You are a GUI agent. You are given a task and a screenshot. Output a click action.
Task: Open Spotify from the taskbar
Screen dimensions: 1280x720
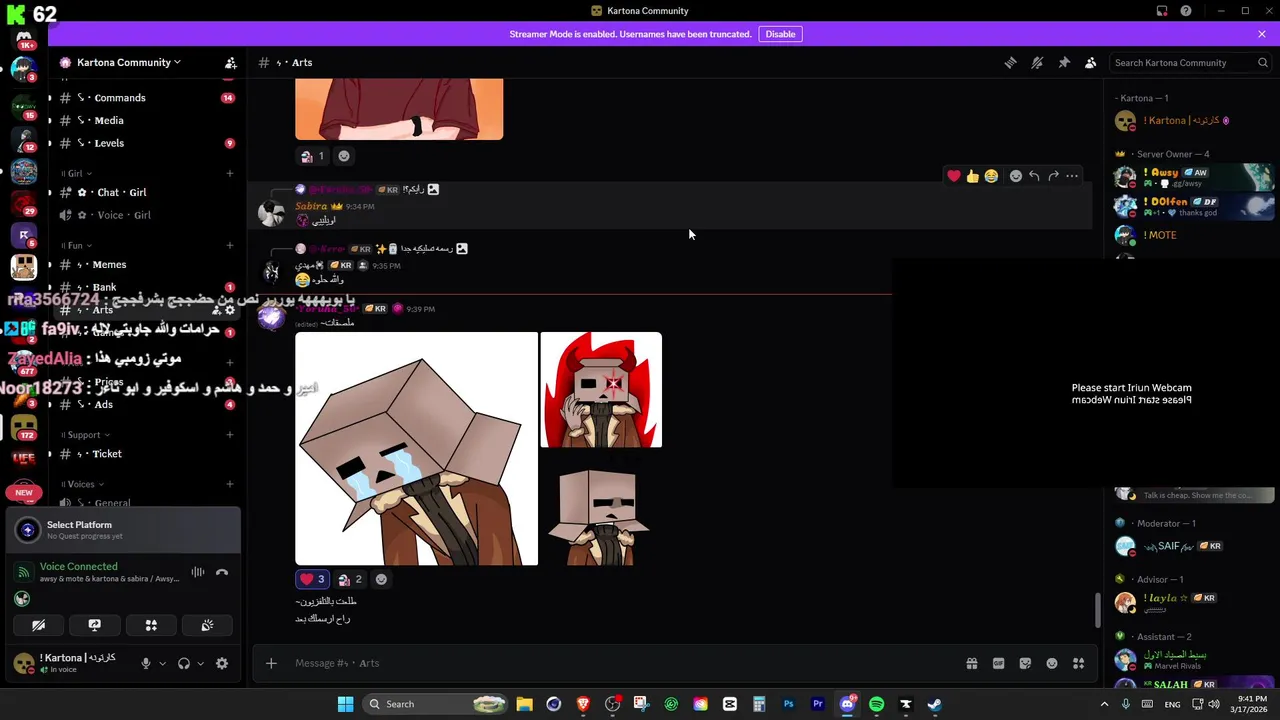click(x=876, y=704)
